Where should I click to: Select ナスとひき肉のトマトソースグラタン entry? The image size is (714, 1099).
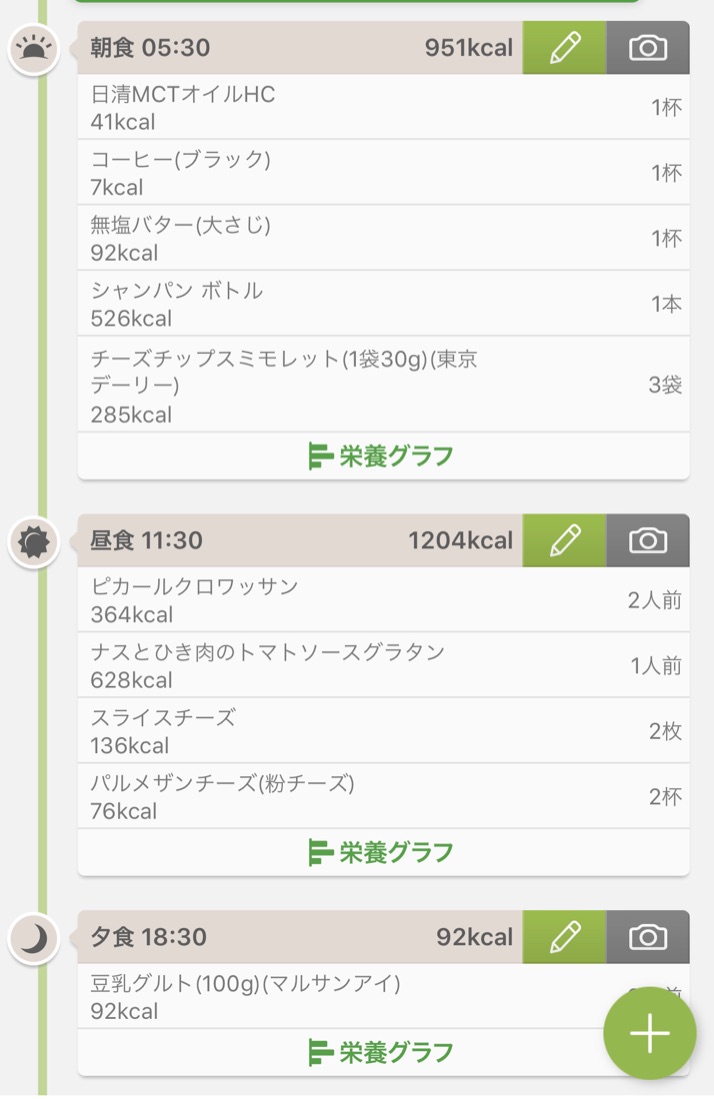(383, 665)
